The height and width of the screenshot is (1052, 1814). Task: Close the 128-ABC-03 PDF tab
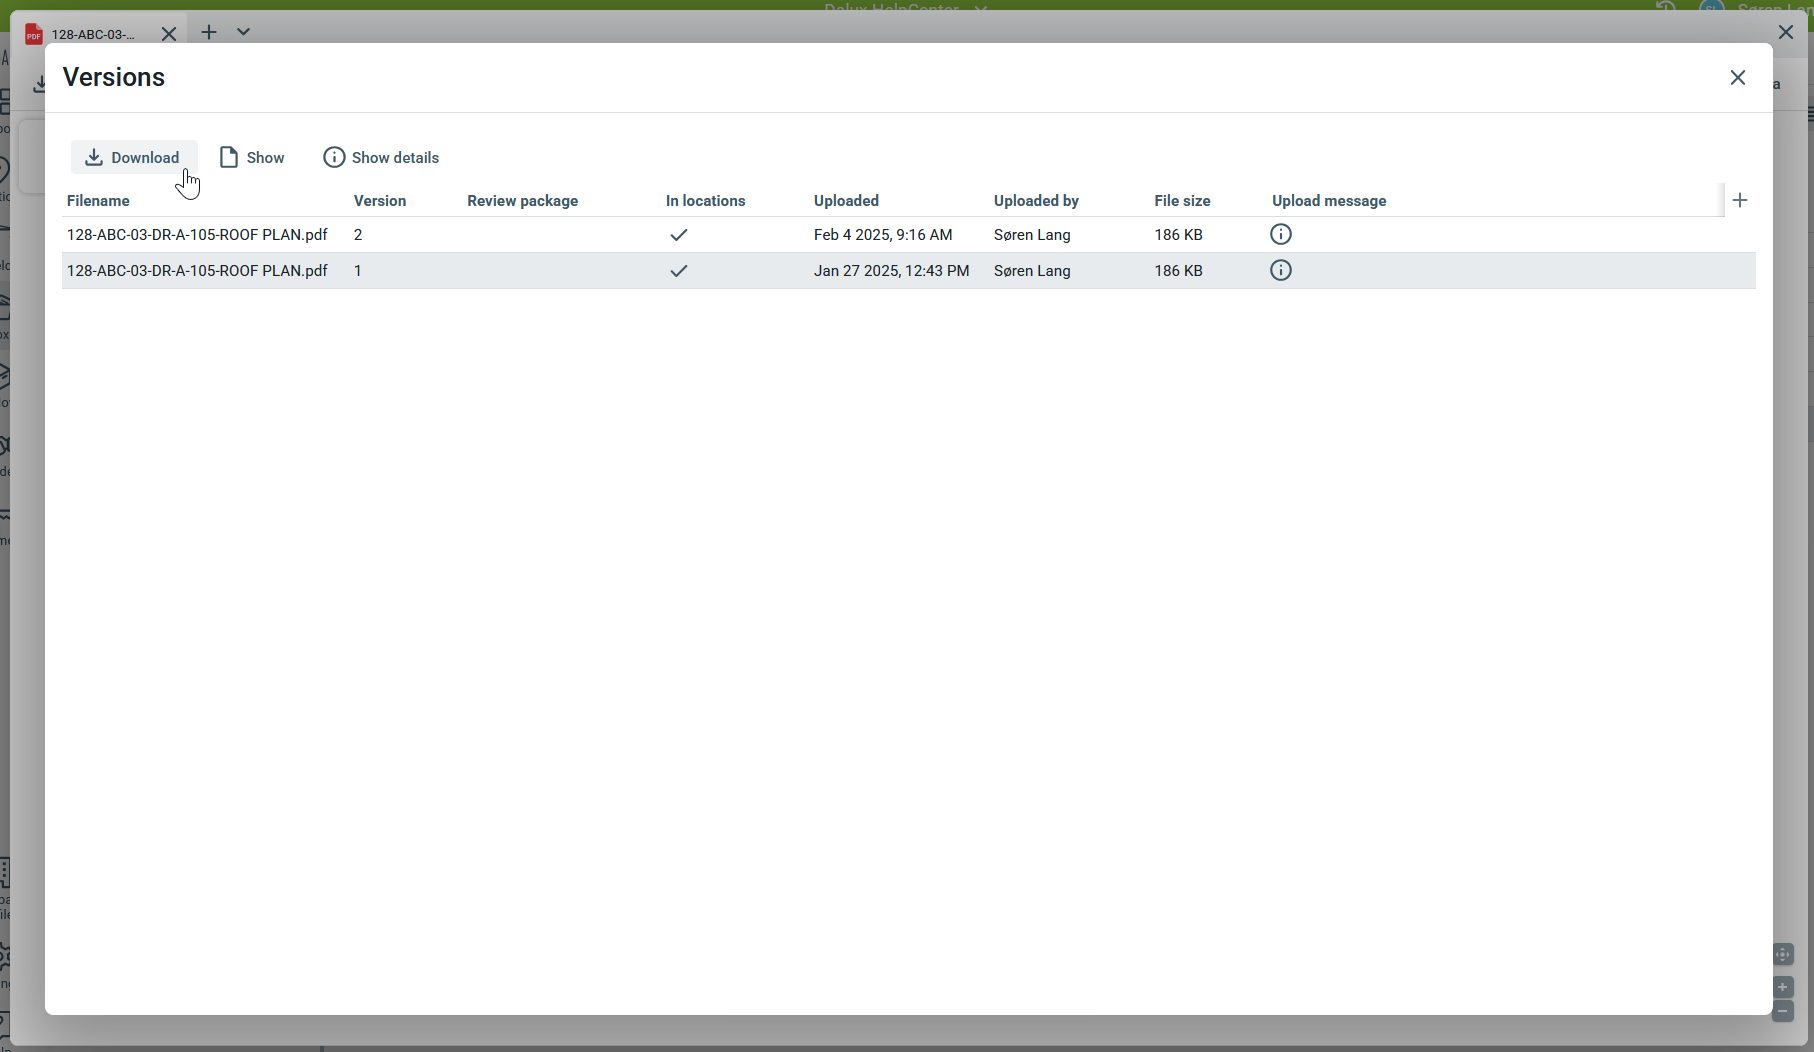[169, 34]
